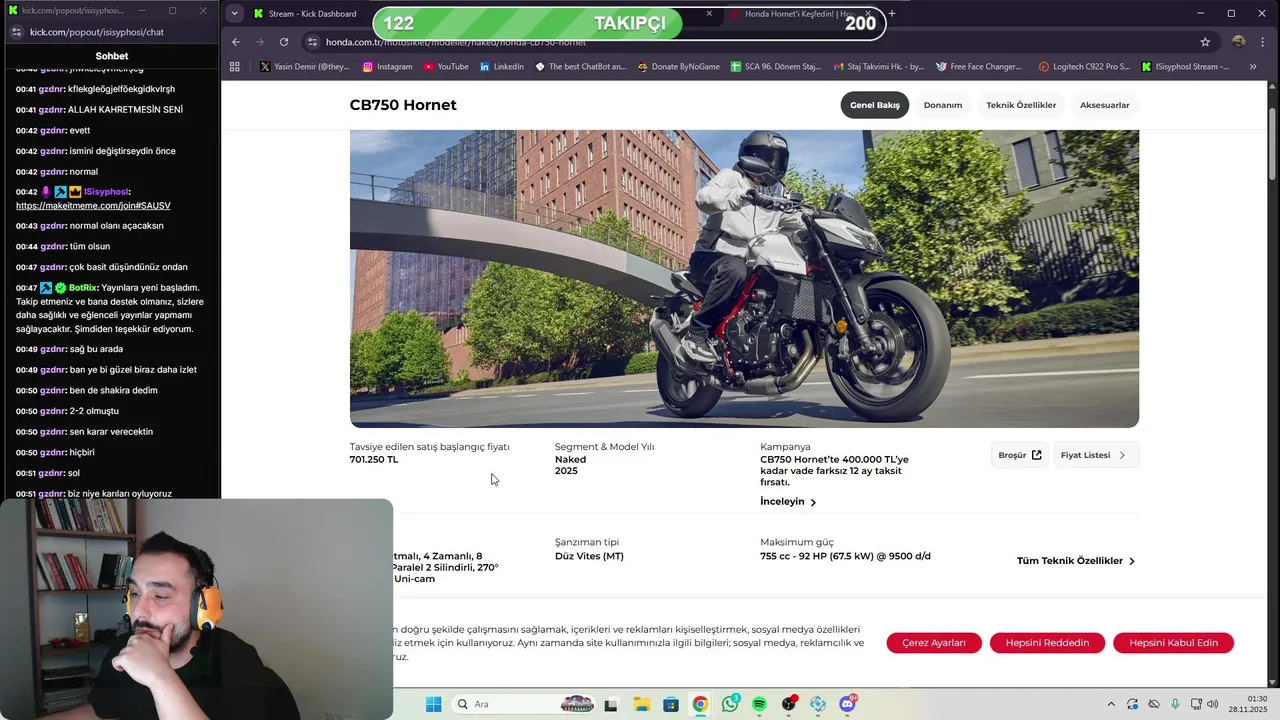The height and width of the screenshot is (720, 1280).
Task: Click the SCA 96. Dönem Staj bookmark
Action: coord(775,67)
